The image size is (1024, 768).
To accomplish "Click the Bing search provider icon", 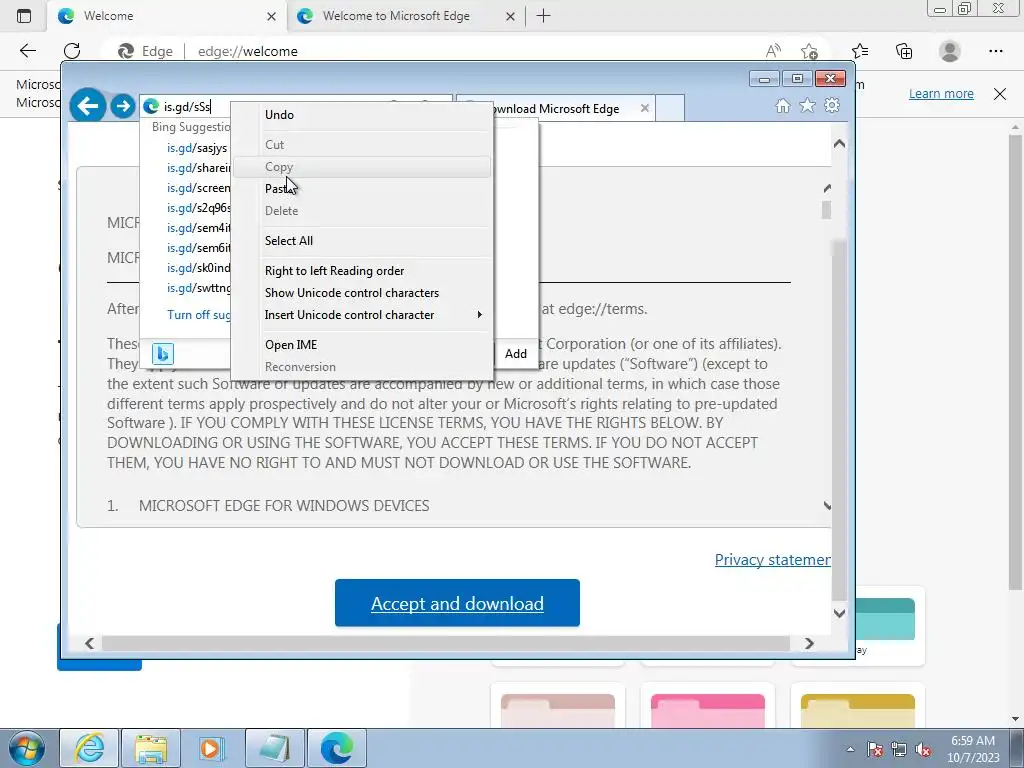I will coord(163,354).
